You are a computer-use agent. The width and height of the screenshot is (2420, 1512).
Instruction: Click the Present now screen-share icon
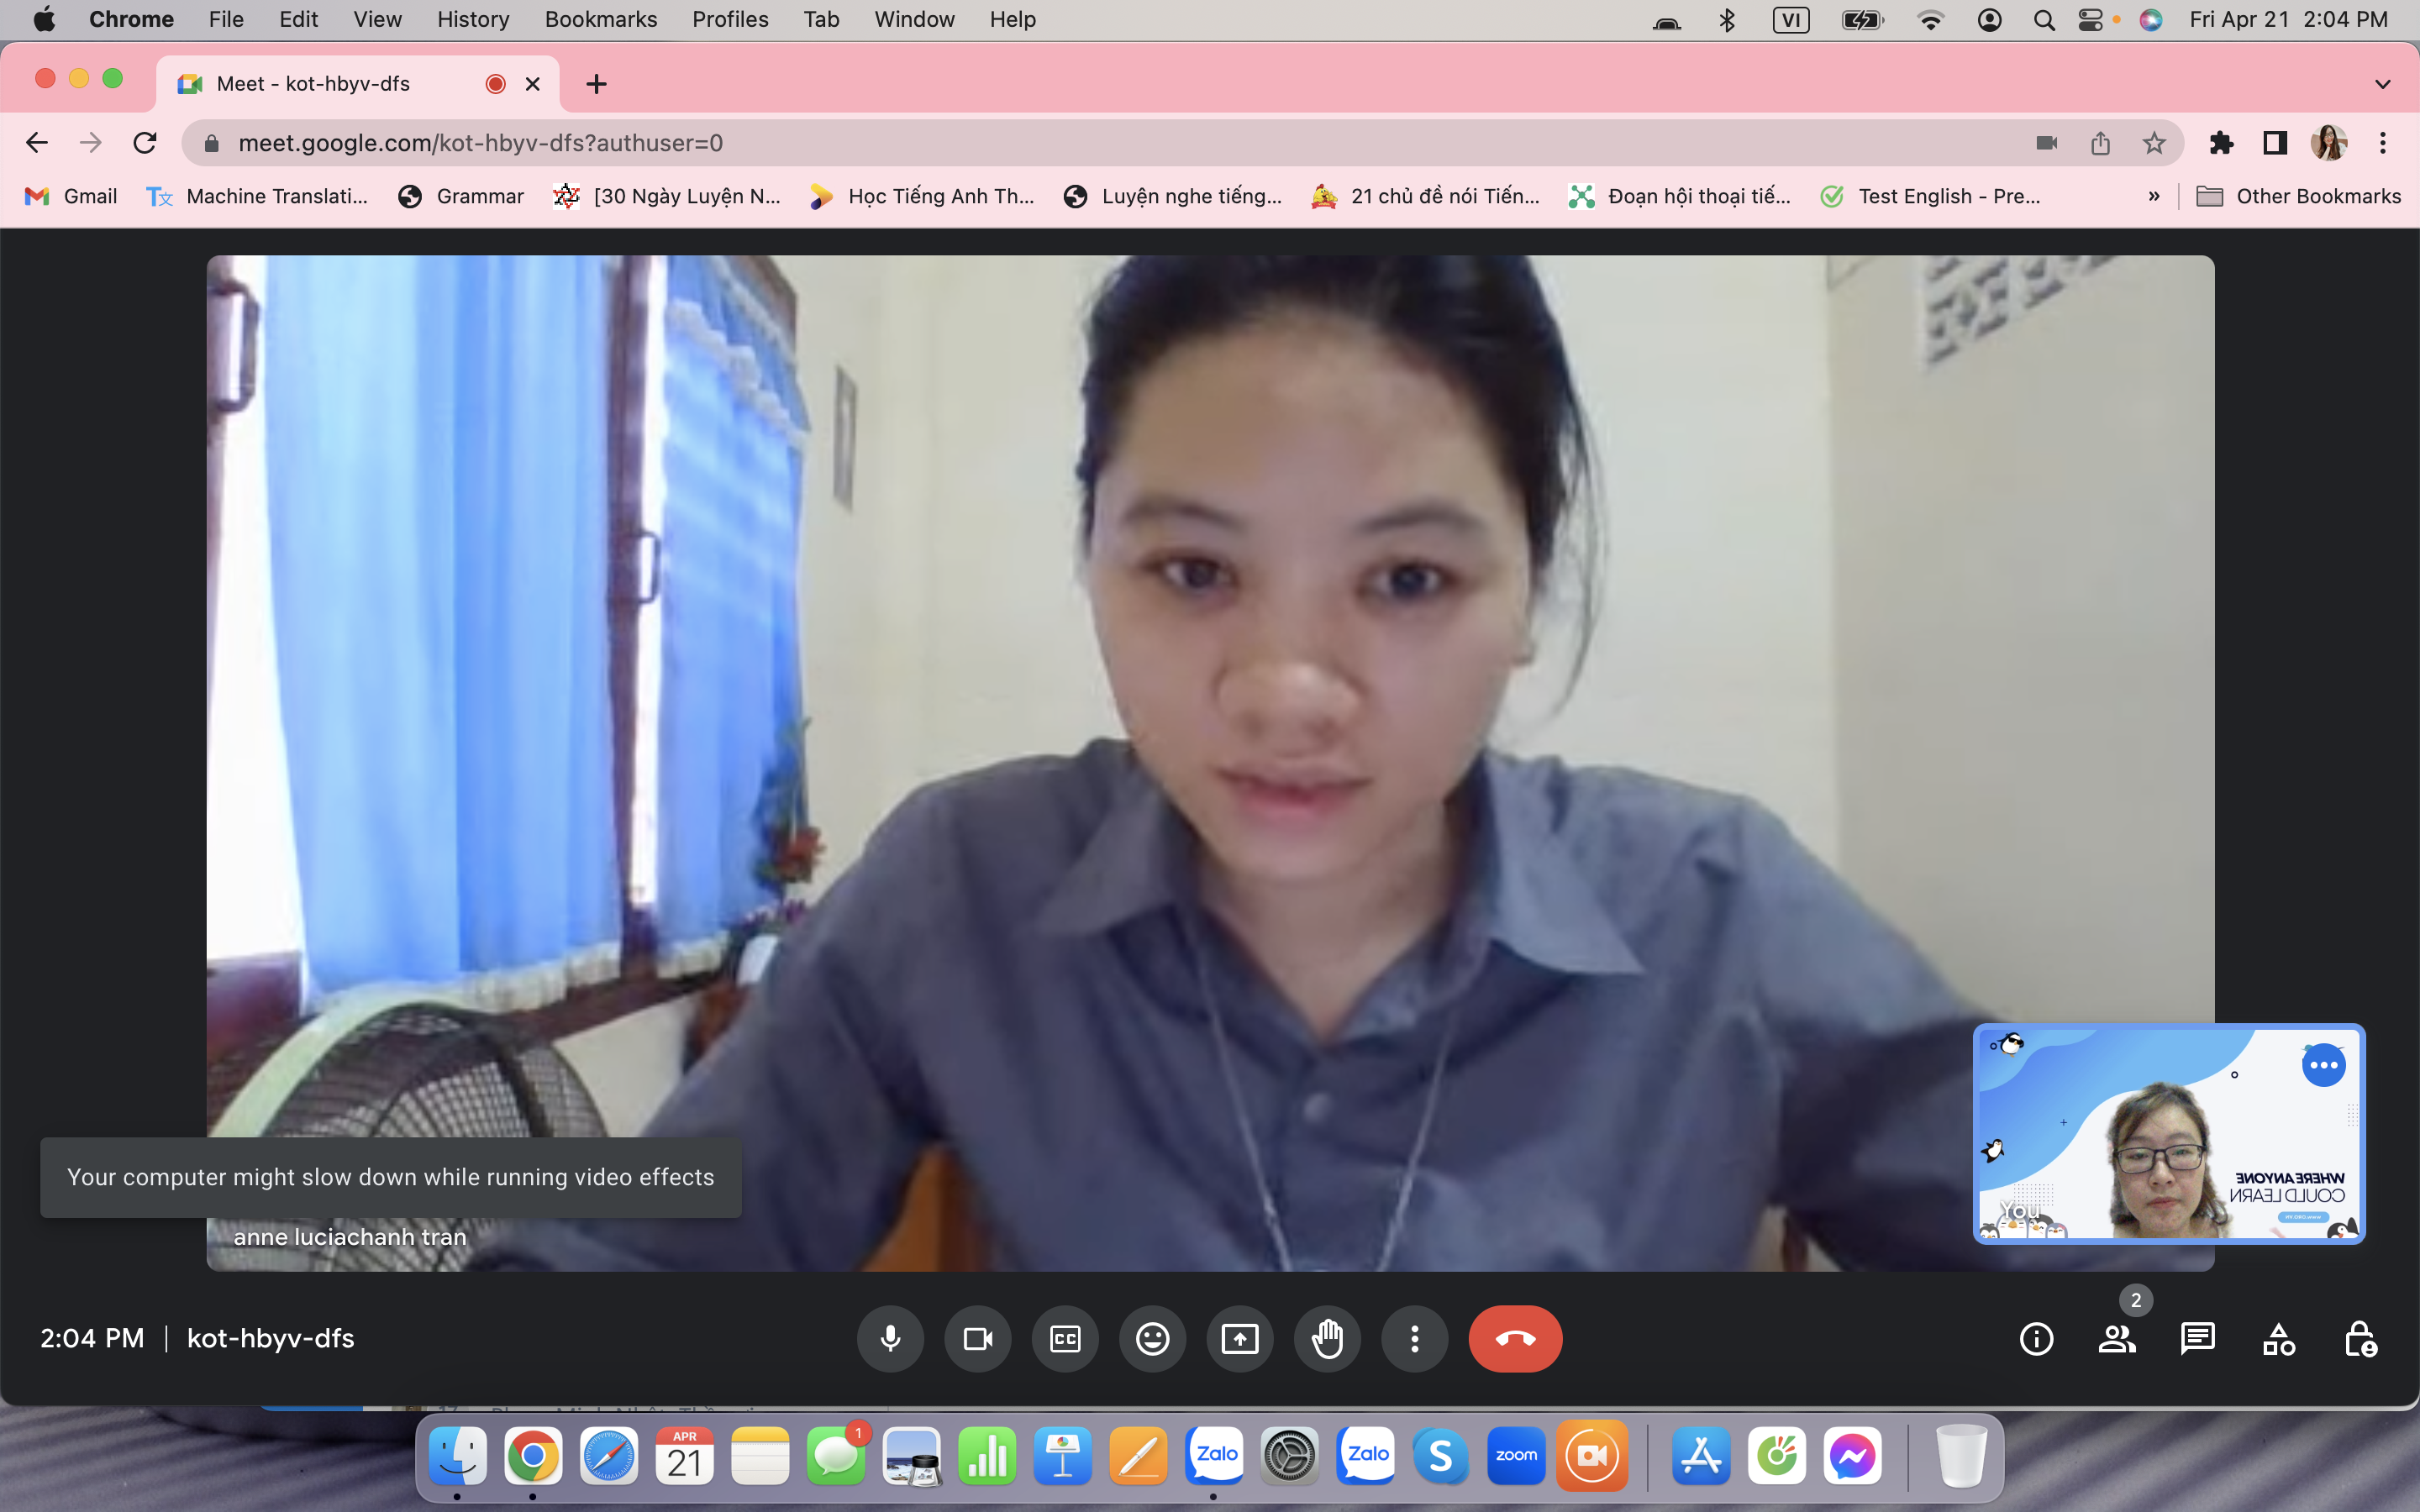(1240, 1338)
